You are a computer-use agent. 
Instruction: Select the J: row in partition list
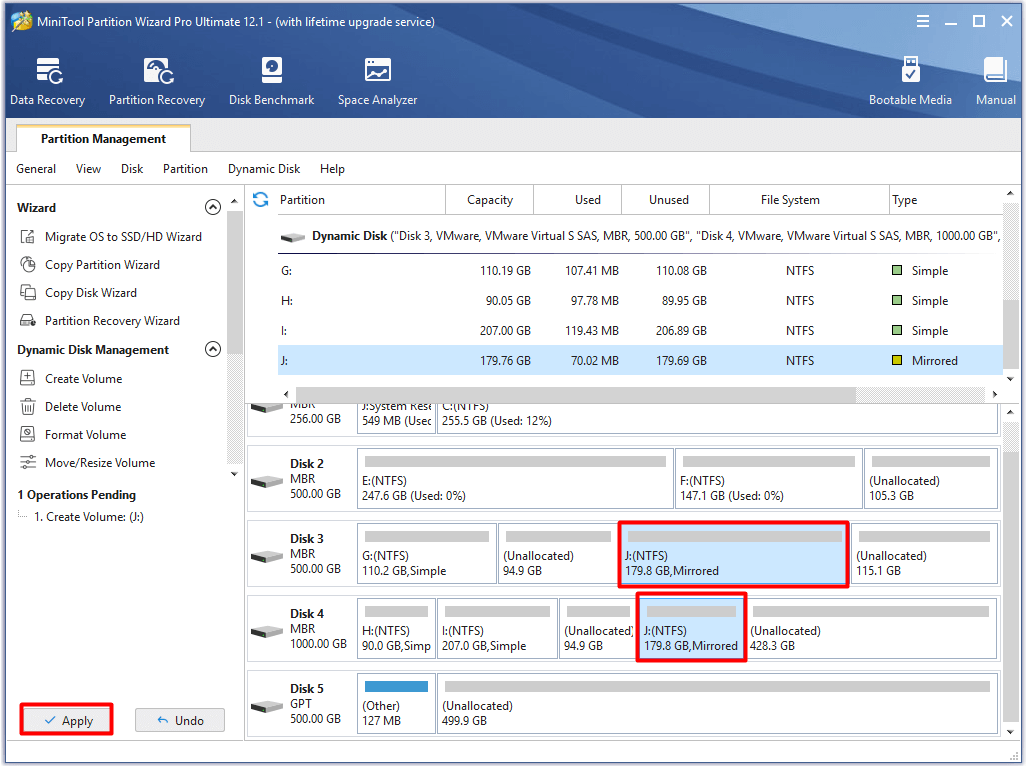(x=640, y=360)
